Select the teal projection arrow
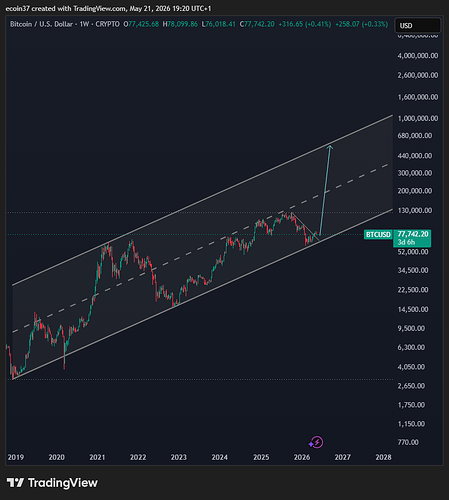449x500 pixels. [x=325, y=190]
